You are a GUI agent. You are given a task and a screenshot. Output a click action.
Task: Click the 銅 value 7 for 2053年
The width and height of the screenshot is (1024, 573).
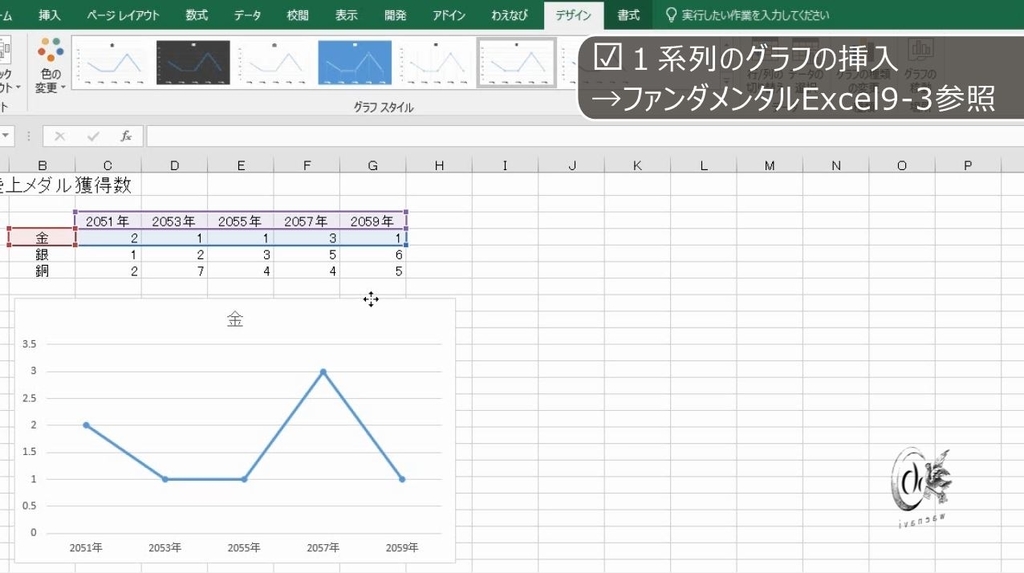click(x=174, y=271)
